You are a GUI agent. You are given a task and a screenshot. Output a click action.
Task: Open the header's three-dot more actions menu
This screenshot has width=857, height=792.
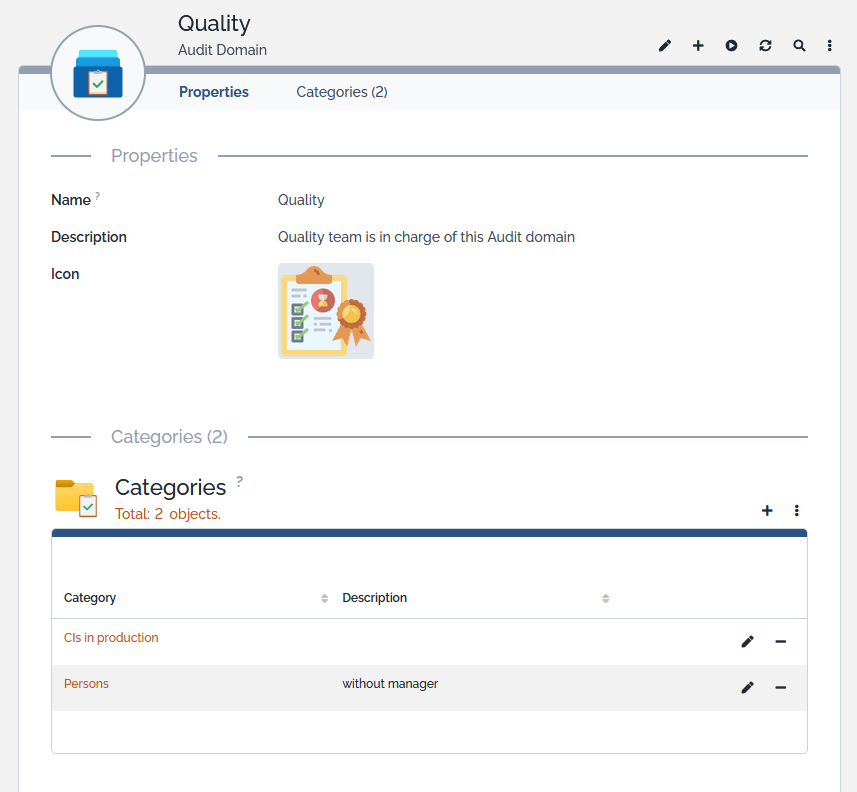point(830,46)
